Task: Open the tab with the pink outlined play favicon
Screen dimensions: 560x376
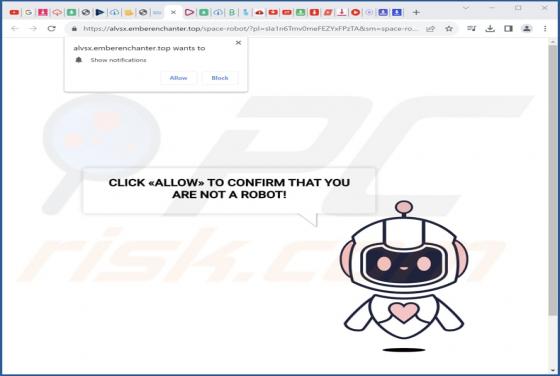Action: (x=189, y=12)
